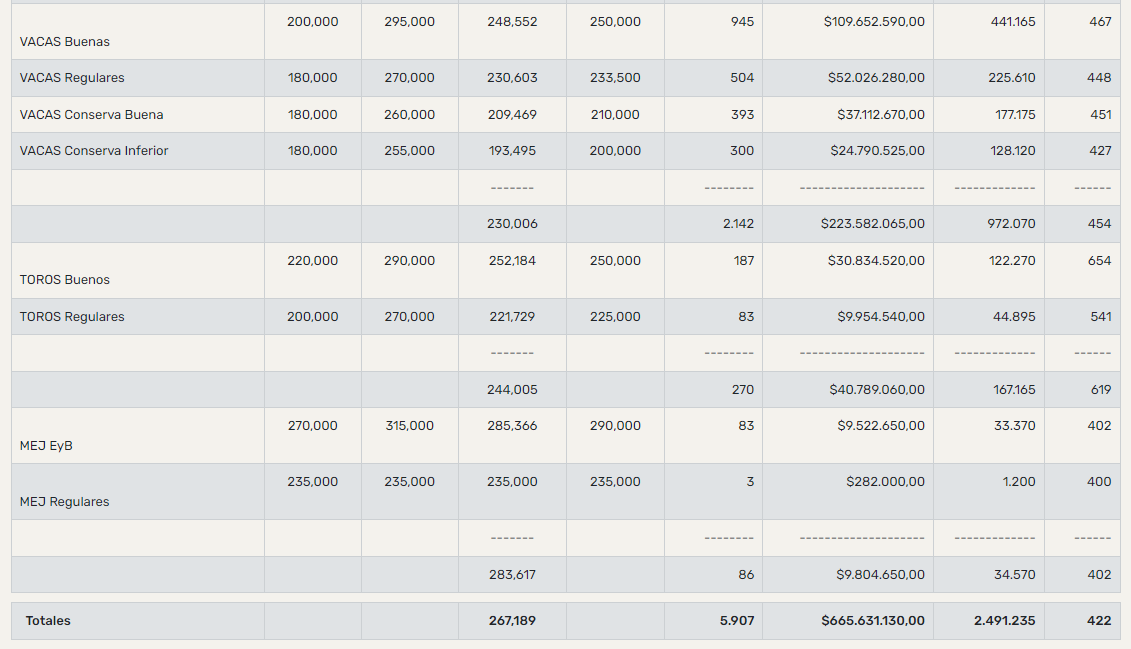Click the TOROS Buenos row label
1131x649 pixels.
65,280
